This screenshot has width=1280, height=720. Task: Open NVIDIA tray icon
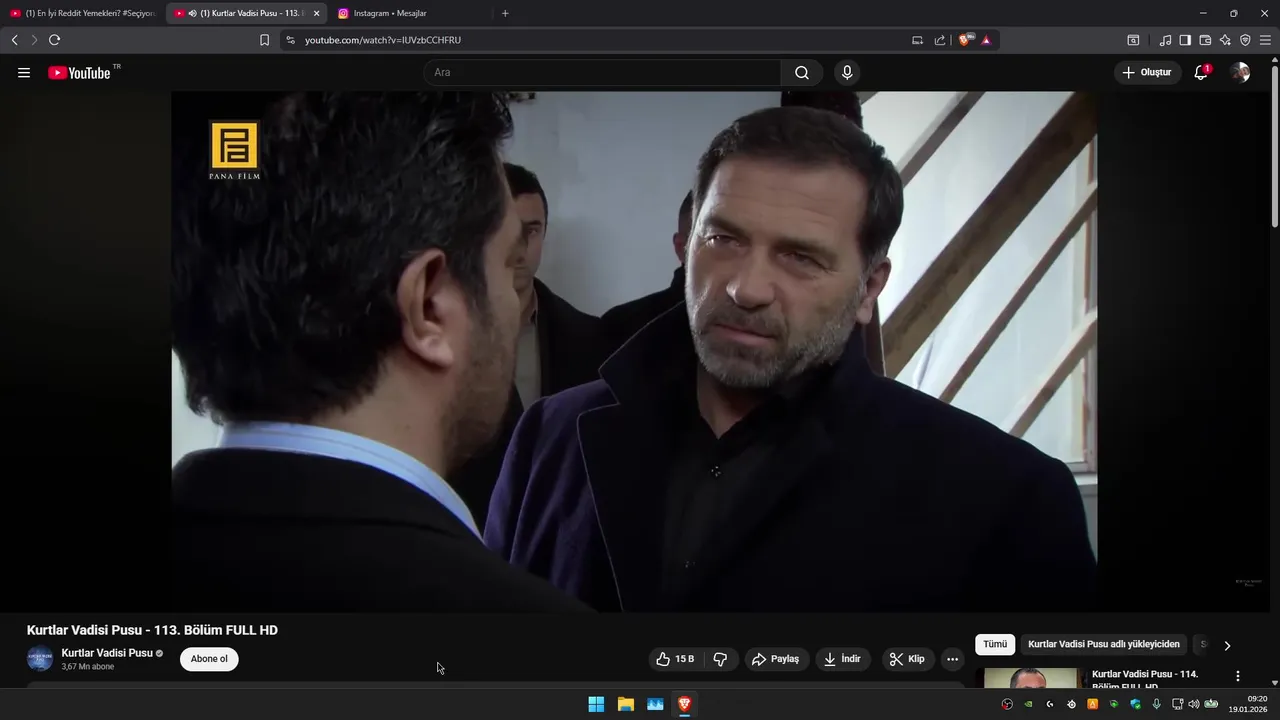1028,704
